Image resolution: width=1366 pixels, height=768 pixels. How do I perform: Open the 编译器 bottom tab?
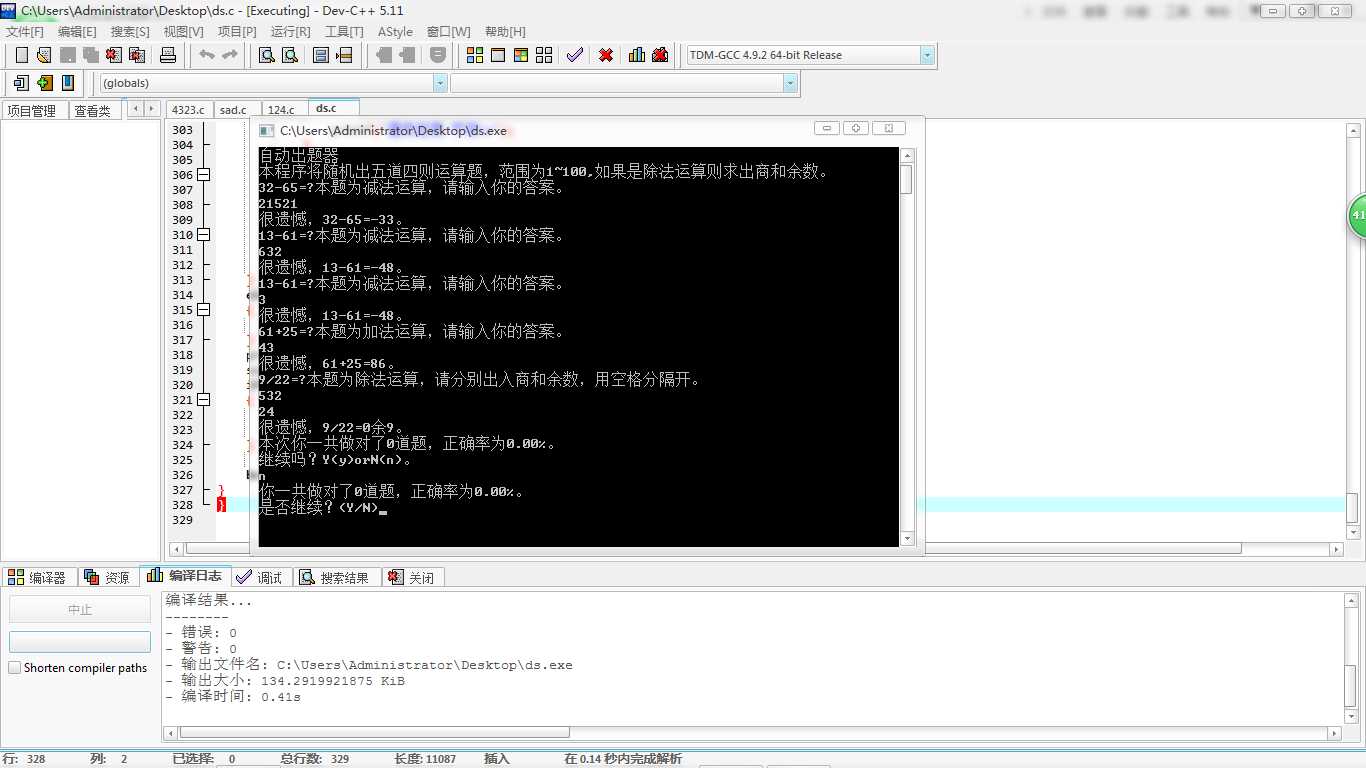[37, 578]
